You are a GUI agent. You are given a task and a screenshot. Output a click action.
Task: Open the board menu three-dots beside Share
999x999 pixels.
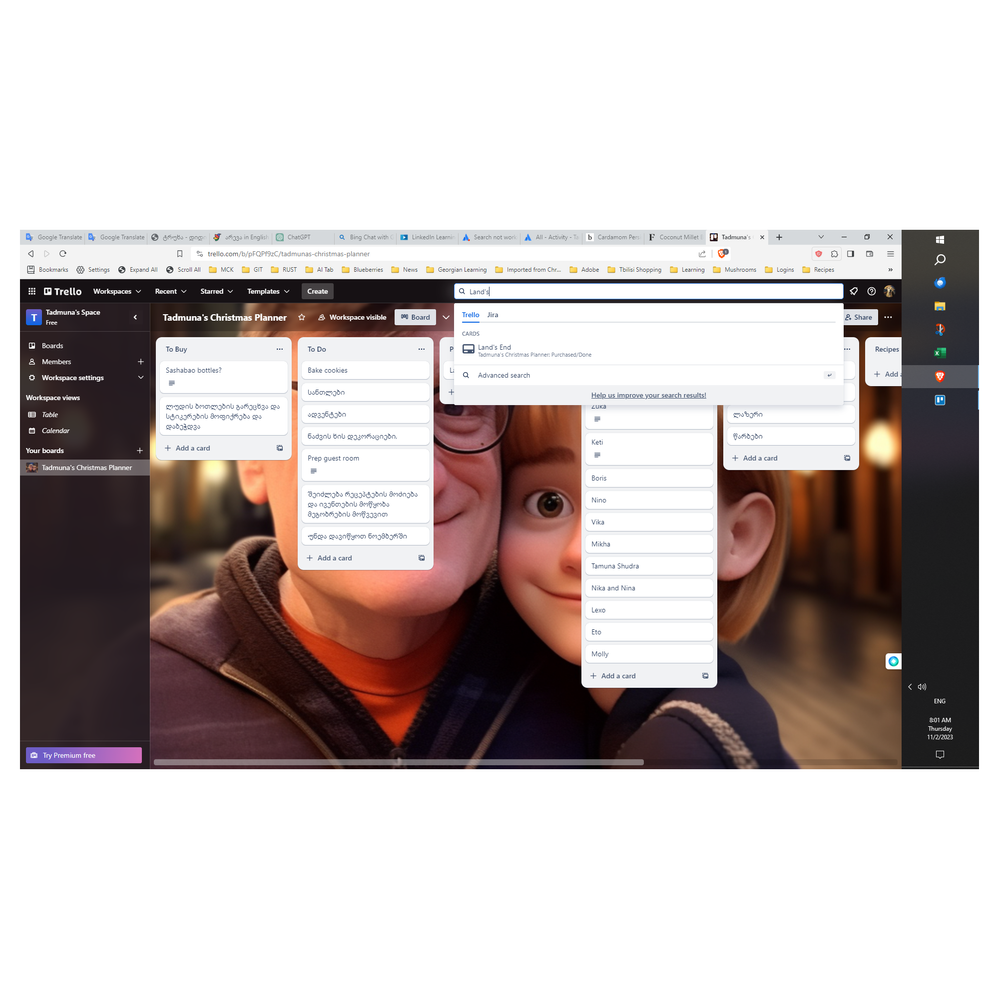(888, 317)
